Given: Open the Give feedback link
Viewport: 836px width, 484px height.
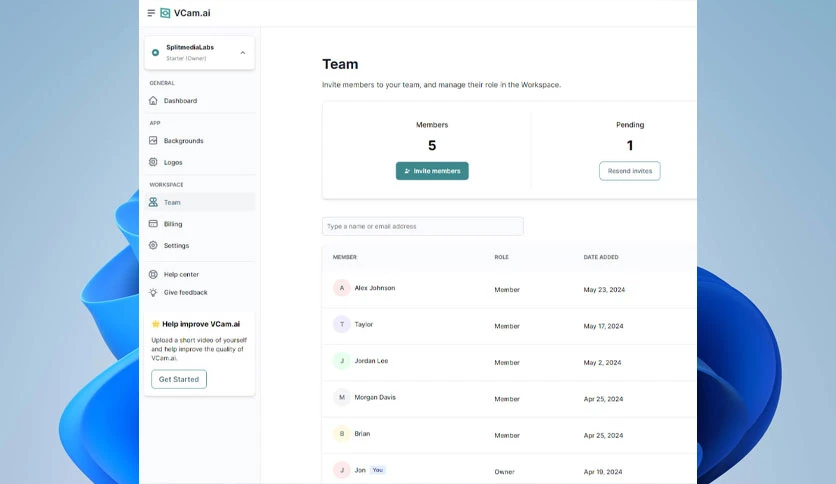Looking at the screenshot, I should click(x=186, y=293).
